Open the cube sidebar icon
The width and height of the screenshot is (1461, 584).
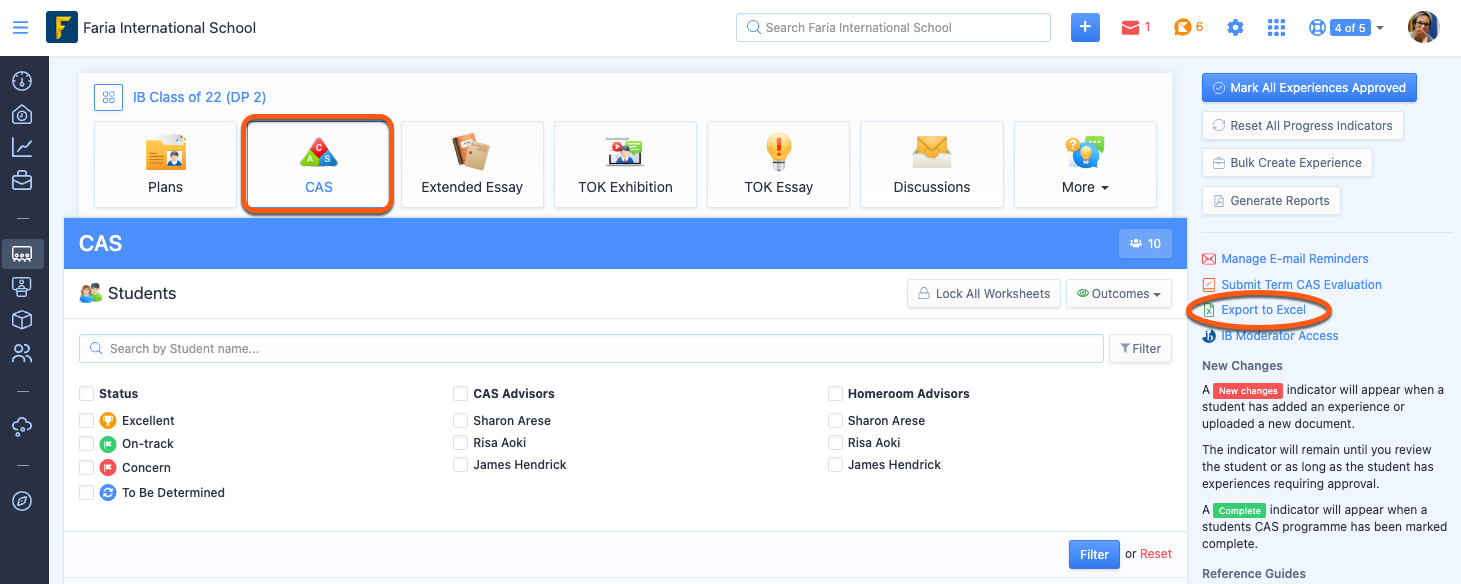coord(22,320)
